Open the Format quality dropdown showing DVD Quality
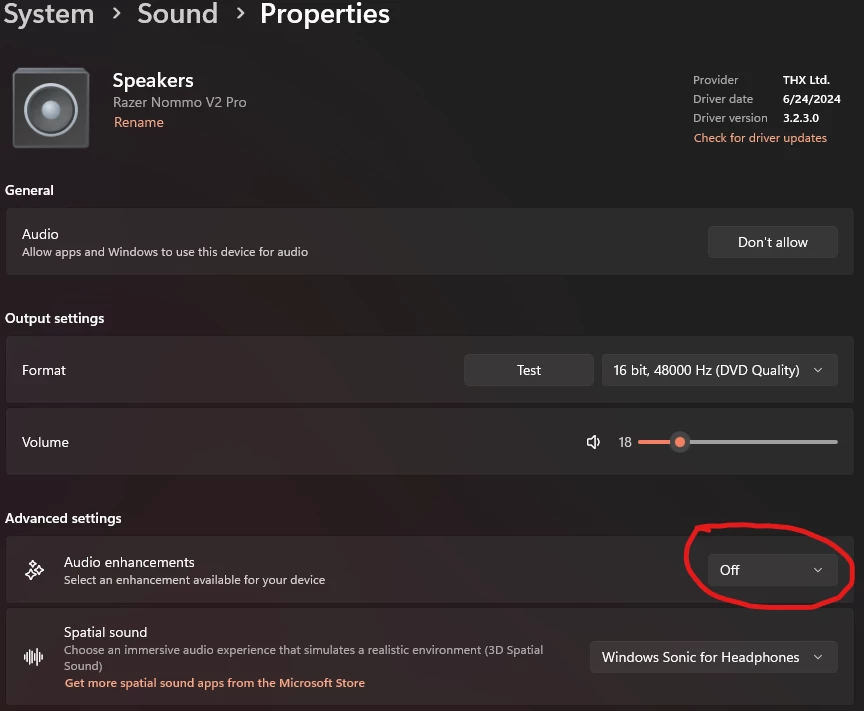This screenshot has height=711, width=864. click(719, 369)
